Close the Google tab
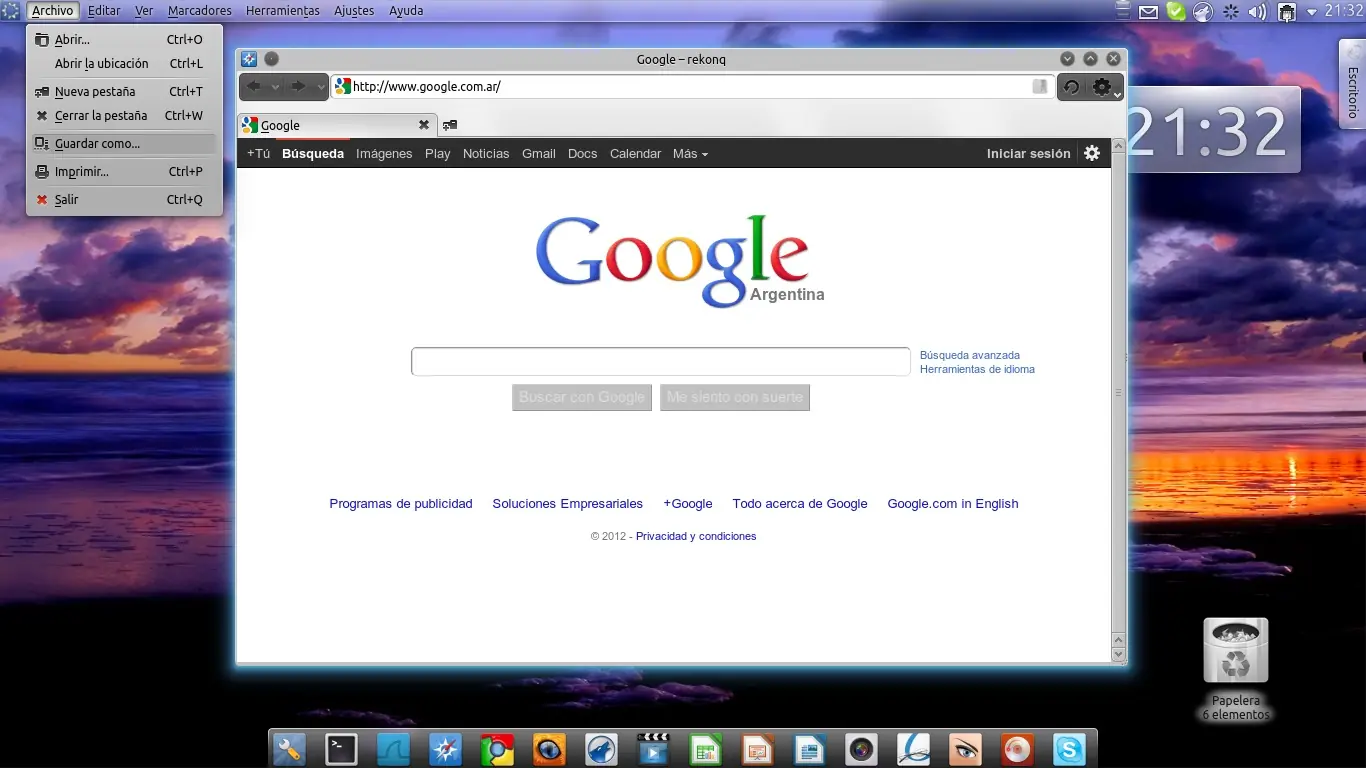 click(424, 125)
